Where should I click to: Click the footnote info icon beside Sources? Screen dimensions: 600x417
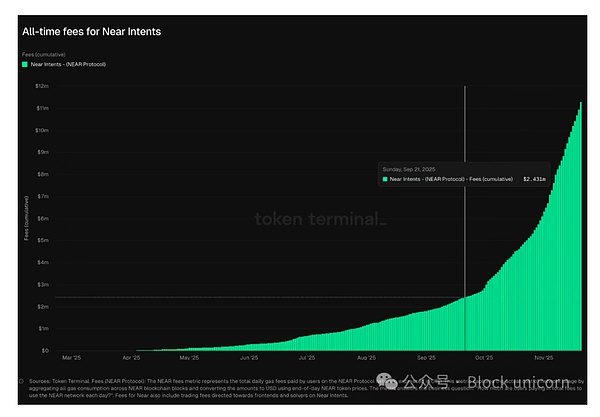(x=22, y=381)
